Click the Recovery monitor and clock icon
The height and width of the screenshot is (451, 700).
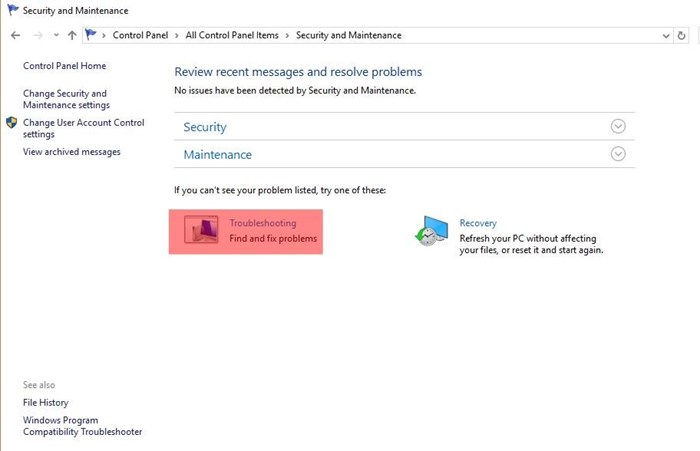(x=431, y=230)
